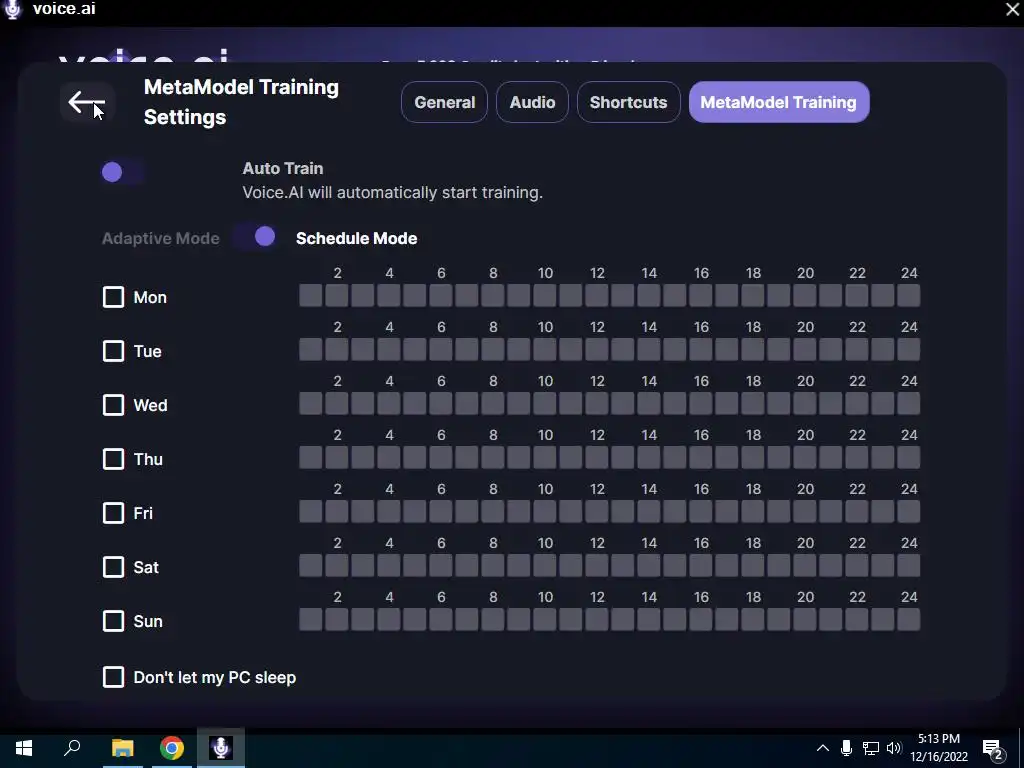Enable the Fri checkbox
The width and height of the screenshot is (1024, 768).
pos(114,513)
